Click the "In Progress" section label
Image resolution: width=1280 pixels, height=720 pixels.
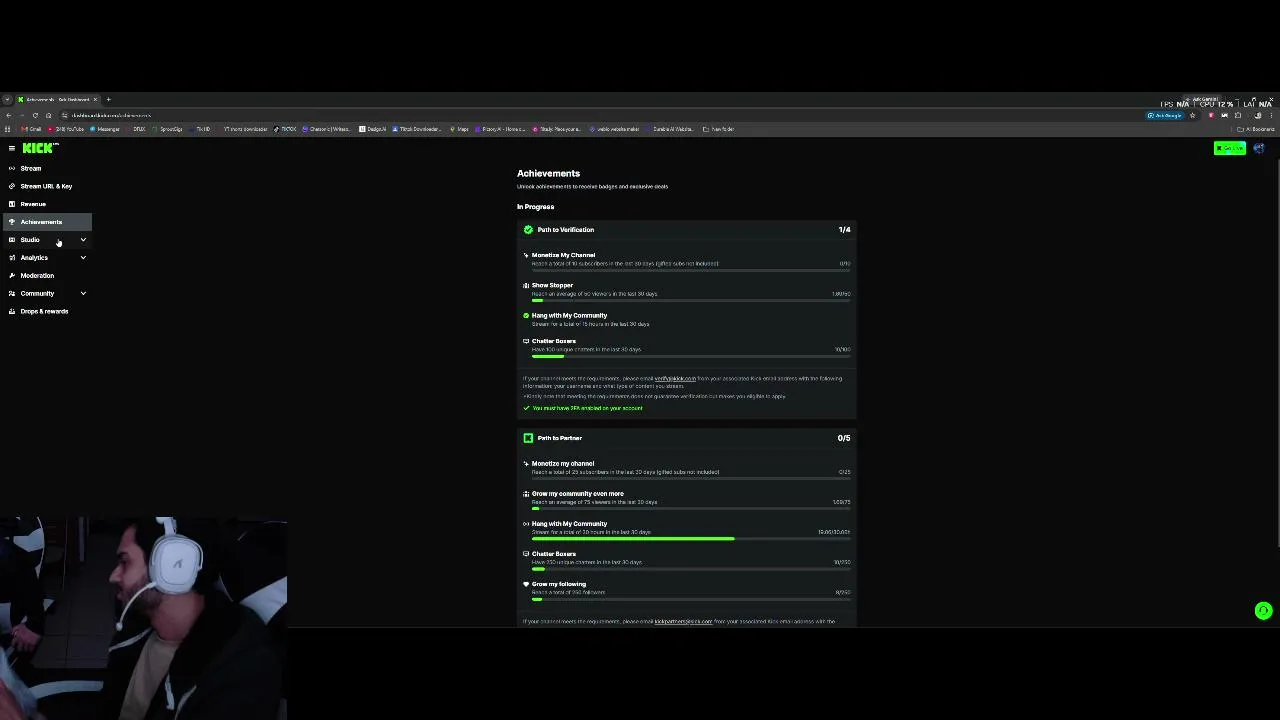tap(536, 207)
